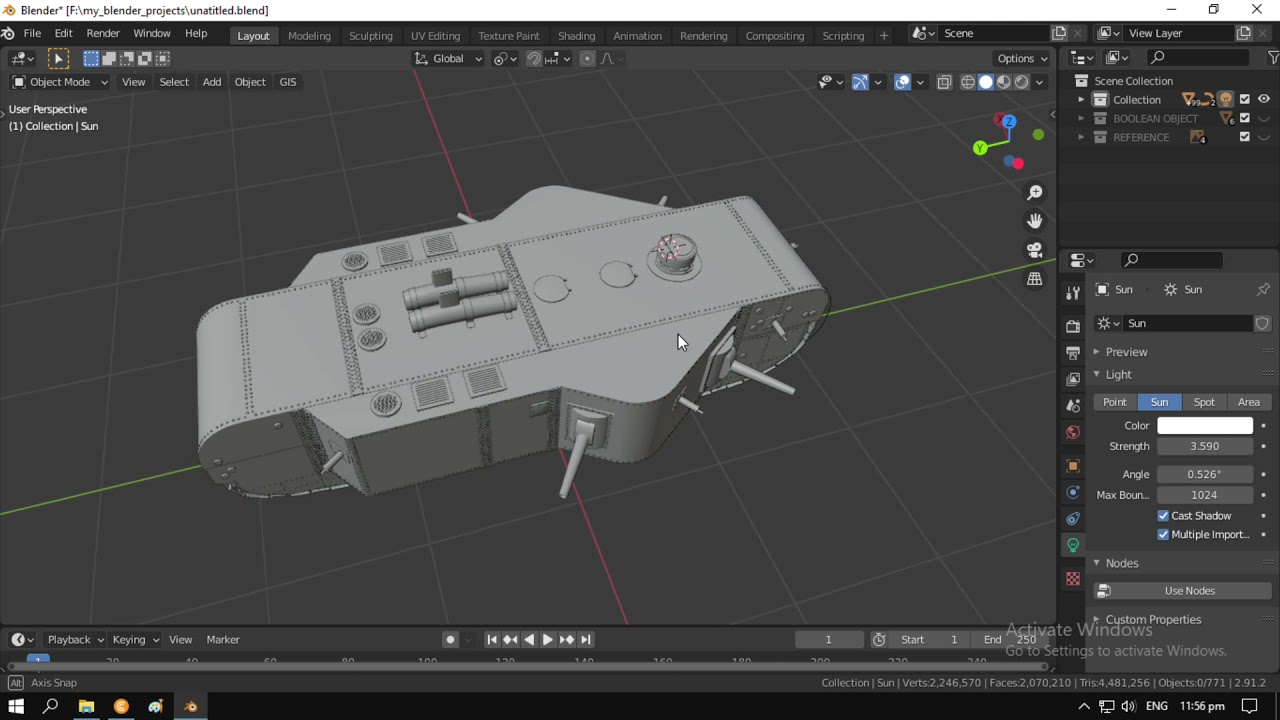The height and width of the screenshot is (720, 1280).
Task: Toggle proportional editing icon
Action: pyautogui.click(x=587, y=58)
